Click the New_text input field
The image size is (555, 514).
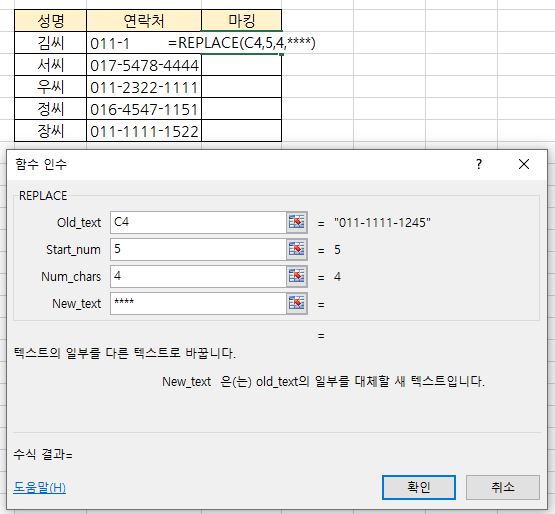pyautogui.click(x=198, y=303)
